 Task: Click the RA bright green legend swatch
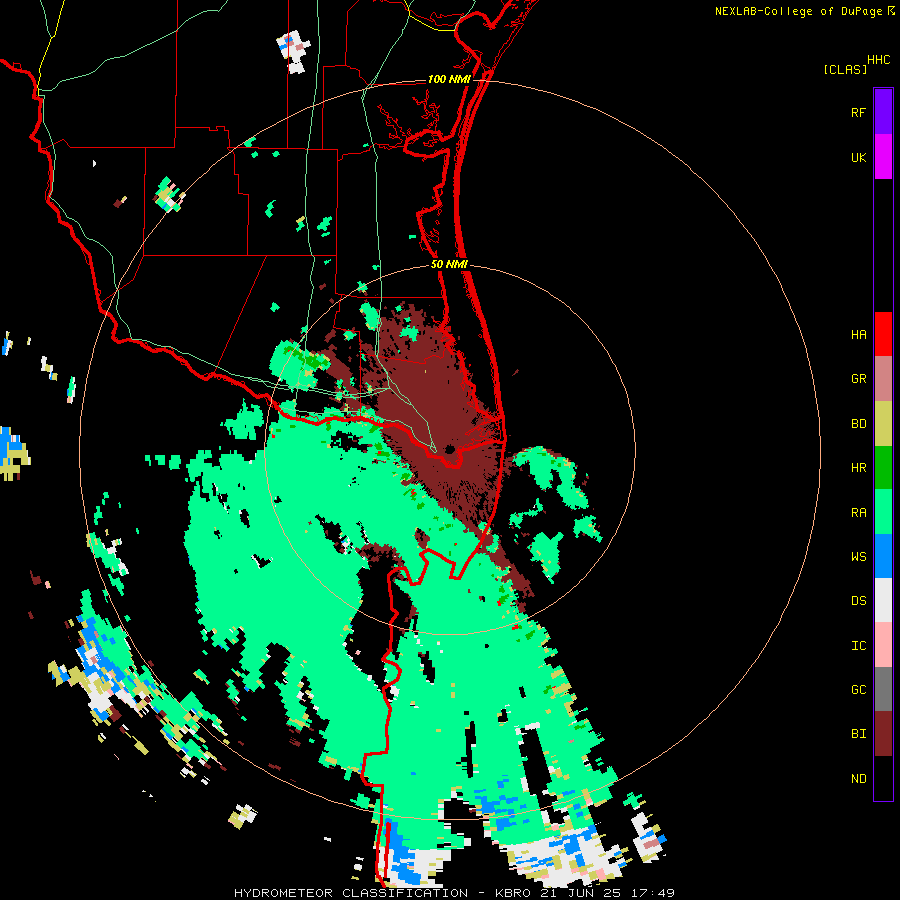[883, 512]
